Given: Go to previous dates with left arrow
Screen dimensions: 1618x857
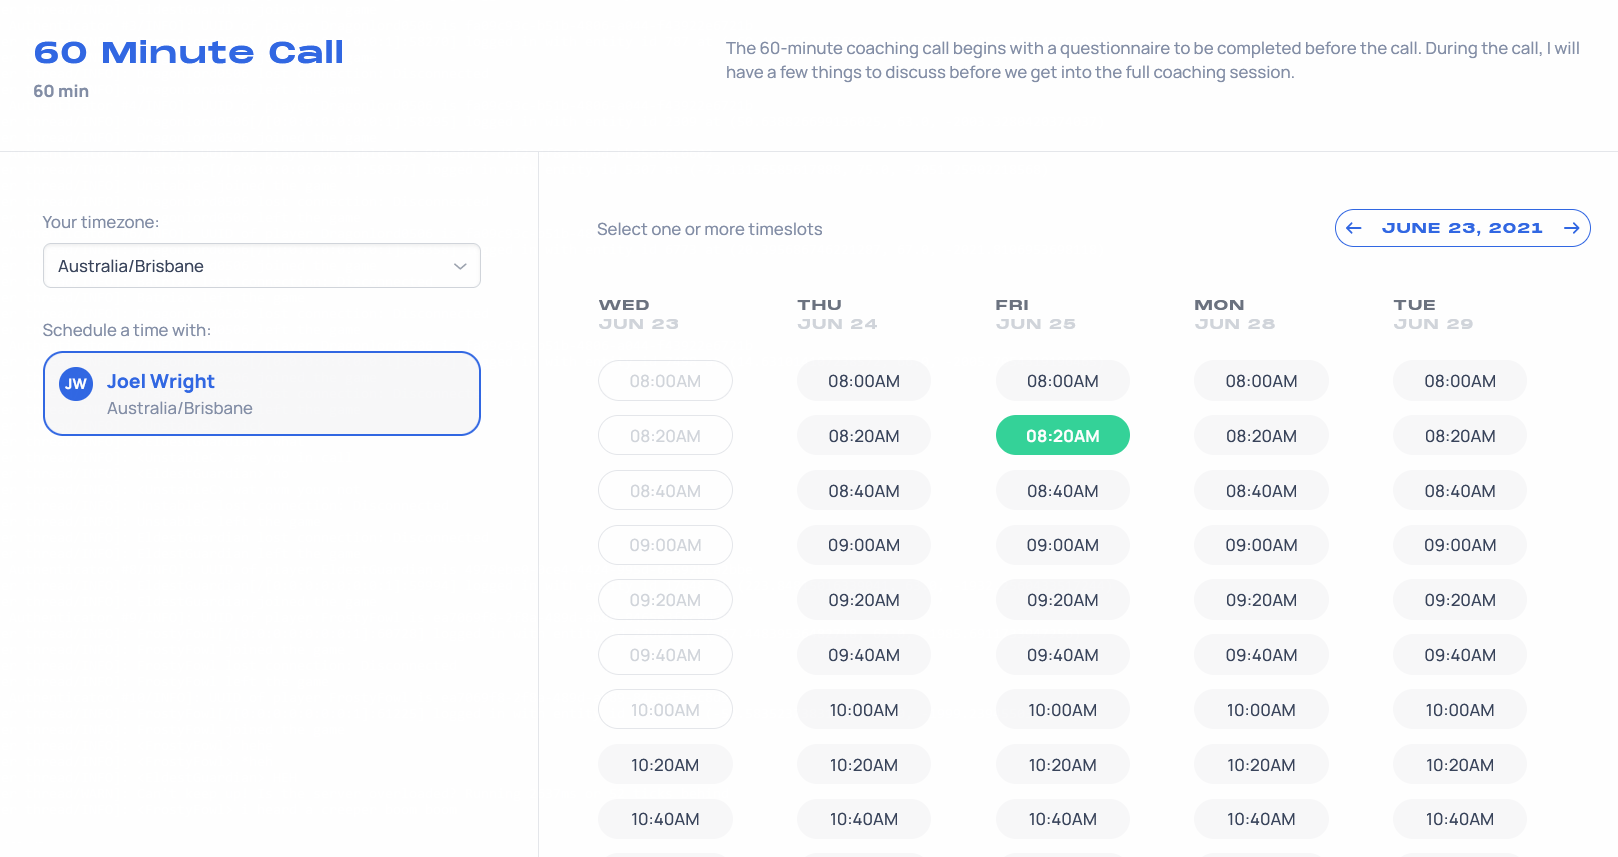Looking at the screenshot, I should click(1354, 228).
